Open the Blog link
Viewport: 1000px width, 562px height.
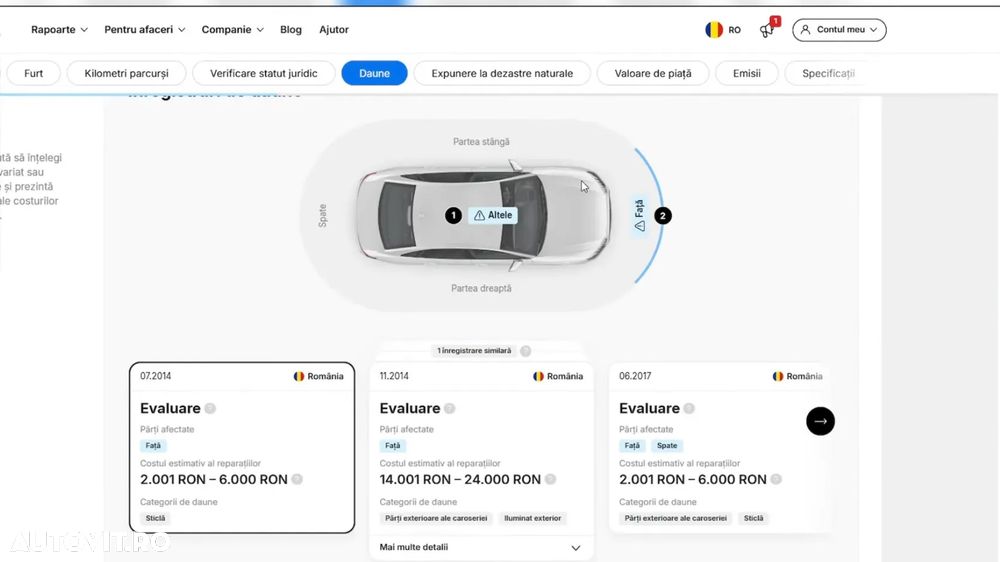coord(291,30)
